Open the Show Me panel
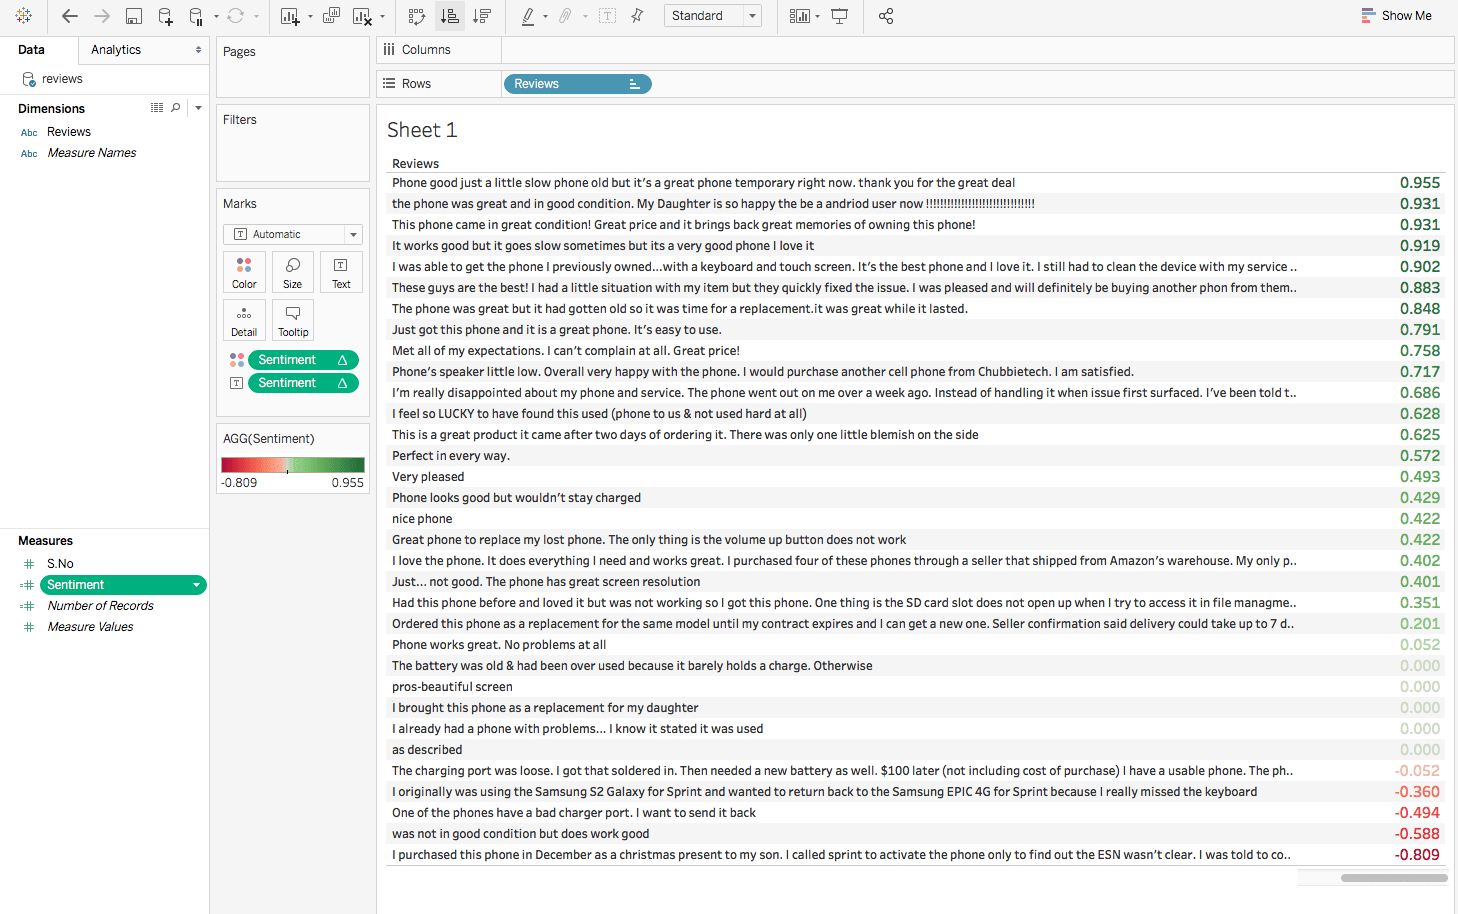The height and width of the screenshot is (914, 1458). pyautogui.click(x=1396, y=16)
